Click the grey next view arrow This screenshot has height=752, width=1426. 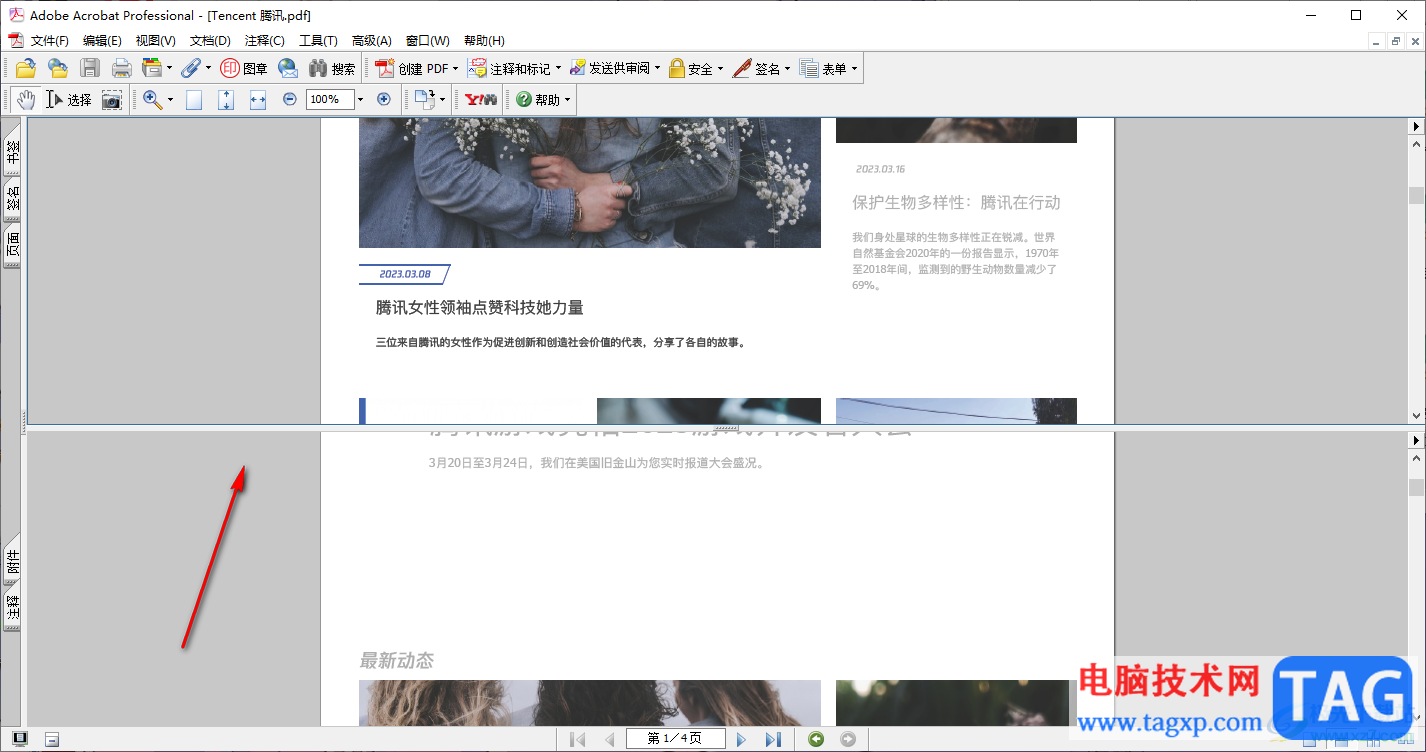(848, 739)
